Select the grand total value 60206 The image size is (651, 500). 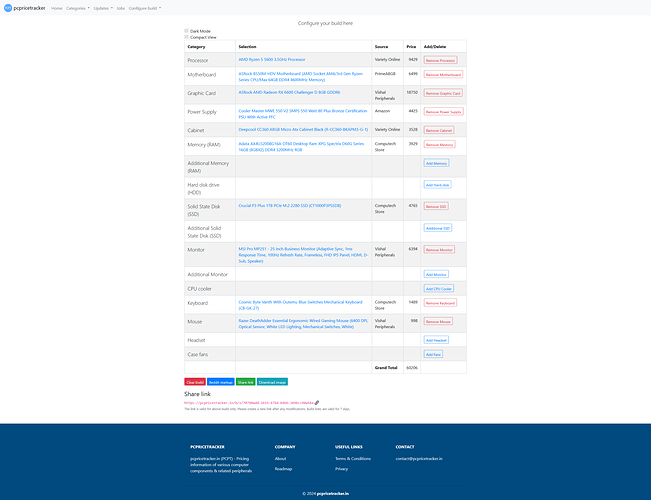[412, 368]
